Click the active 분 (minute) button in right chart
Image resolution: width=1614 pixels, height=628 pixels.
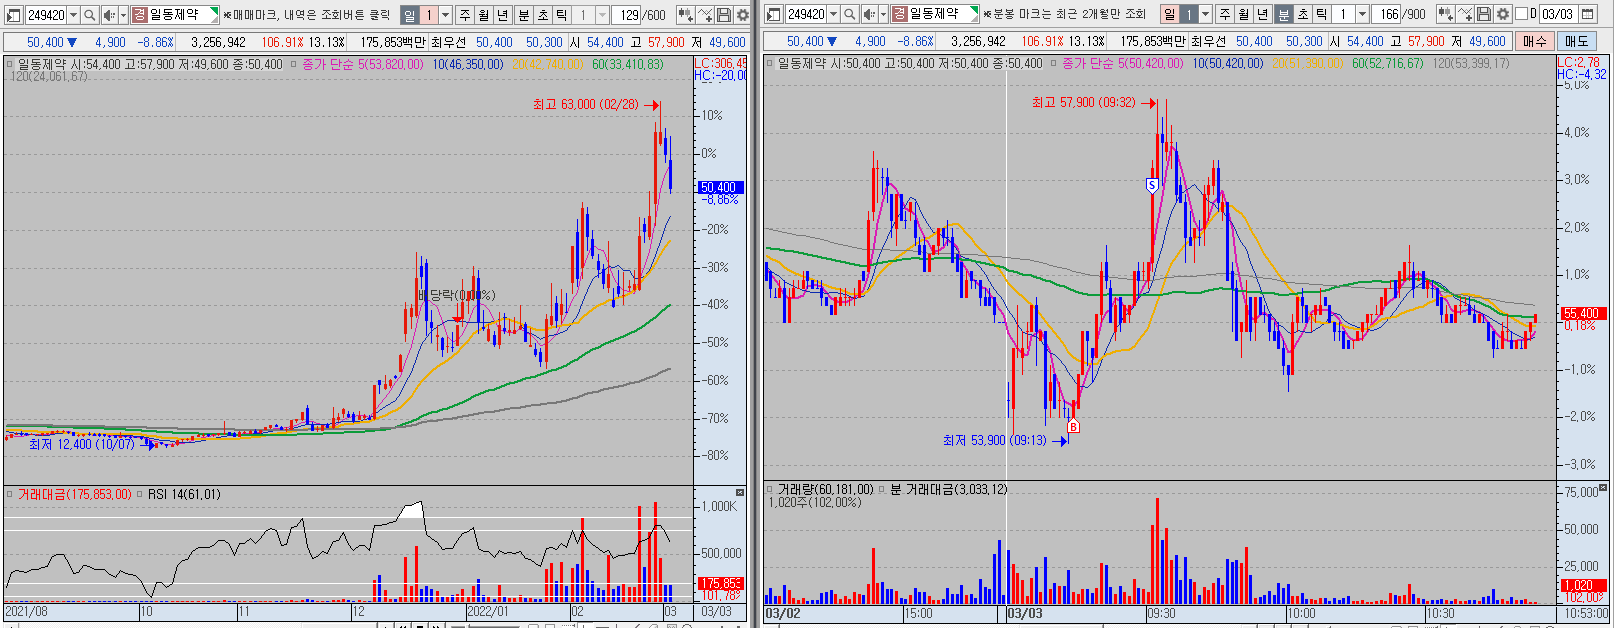click(1283, 15)
